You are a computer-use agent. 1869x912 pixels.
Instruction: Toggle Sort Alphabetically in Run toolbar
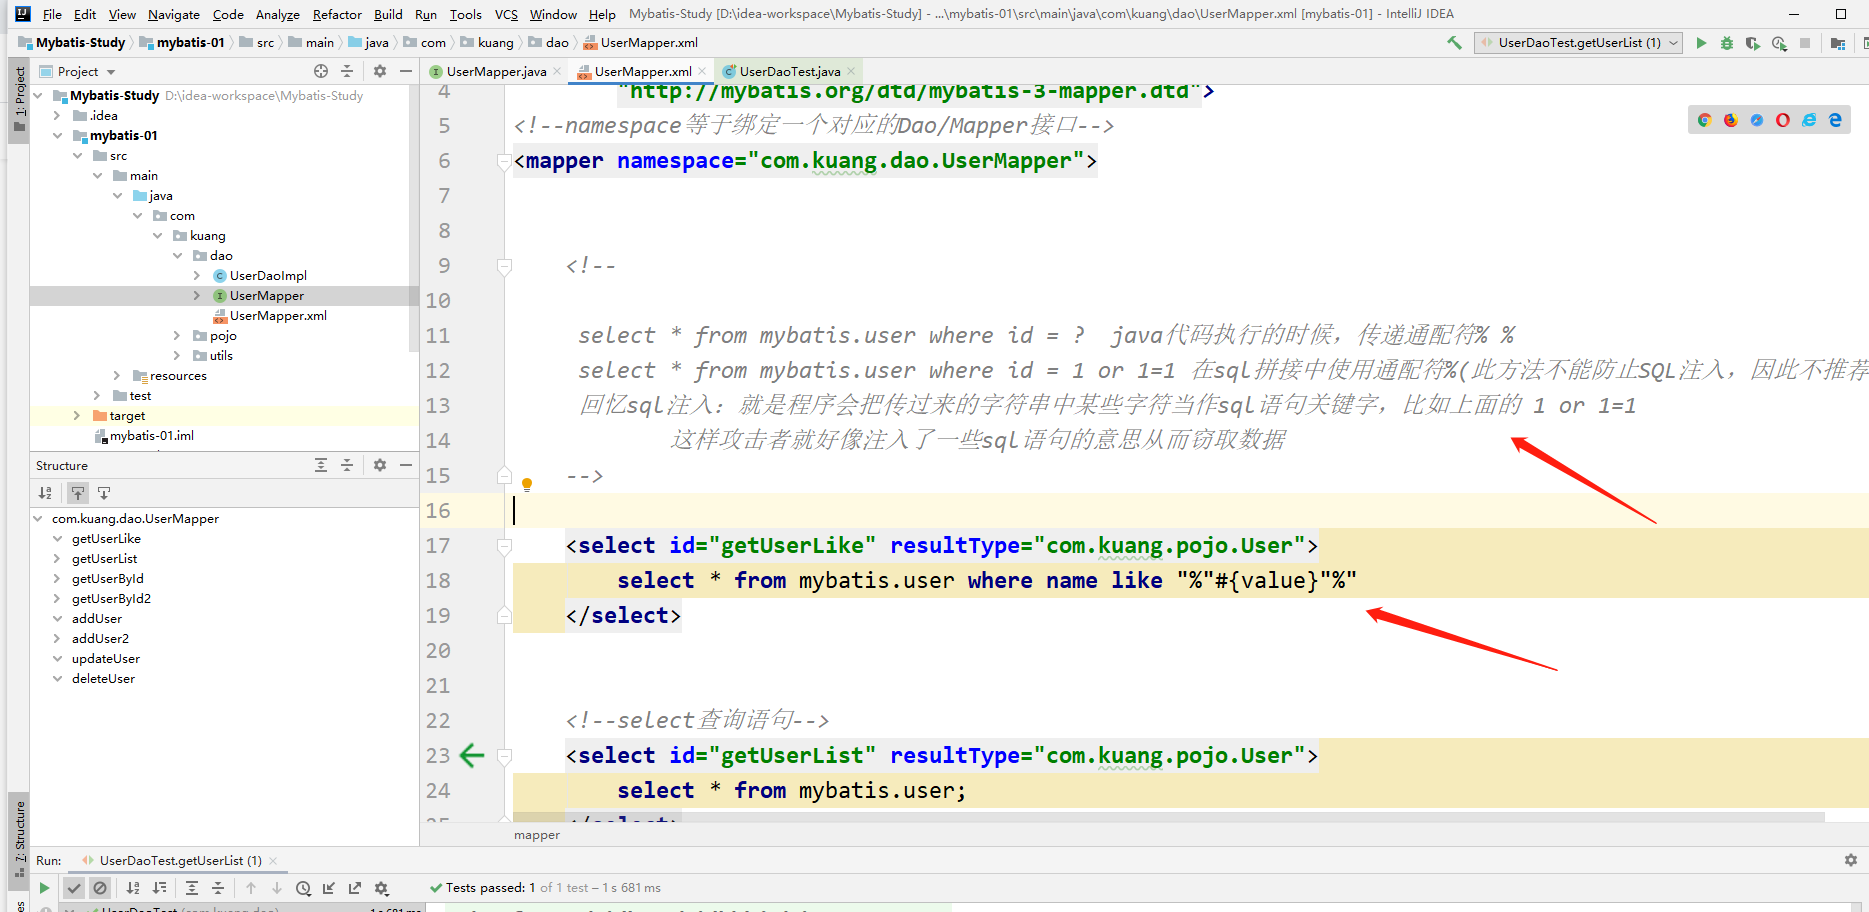133,888
